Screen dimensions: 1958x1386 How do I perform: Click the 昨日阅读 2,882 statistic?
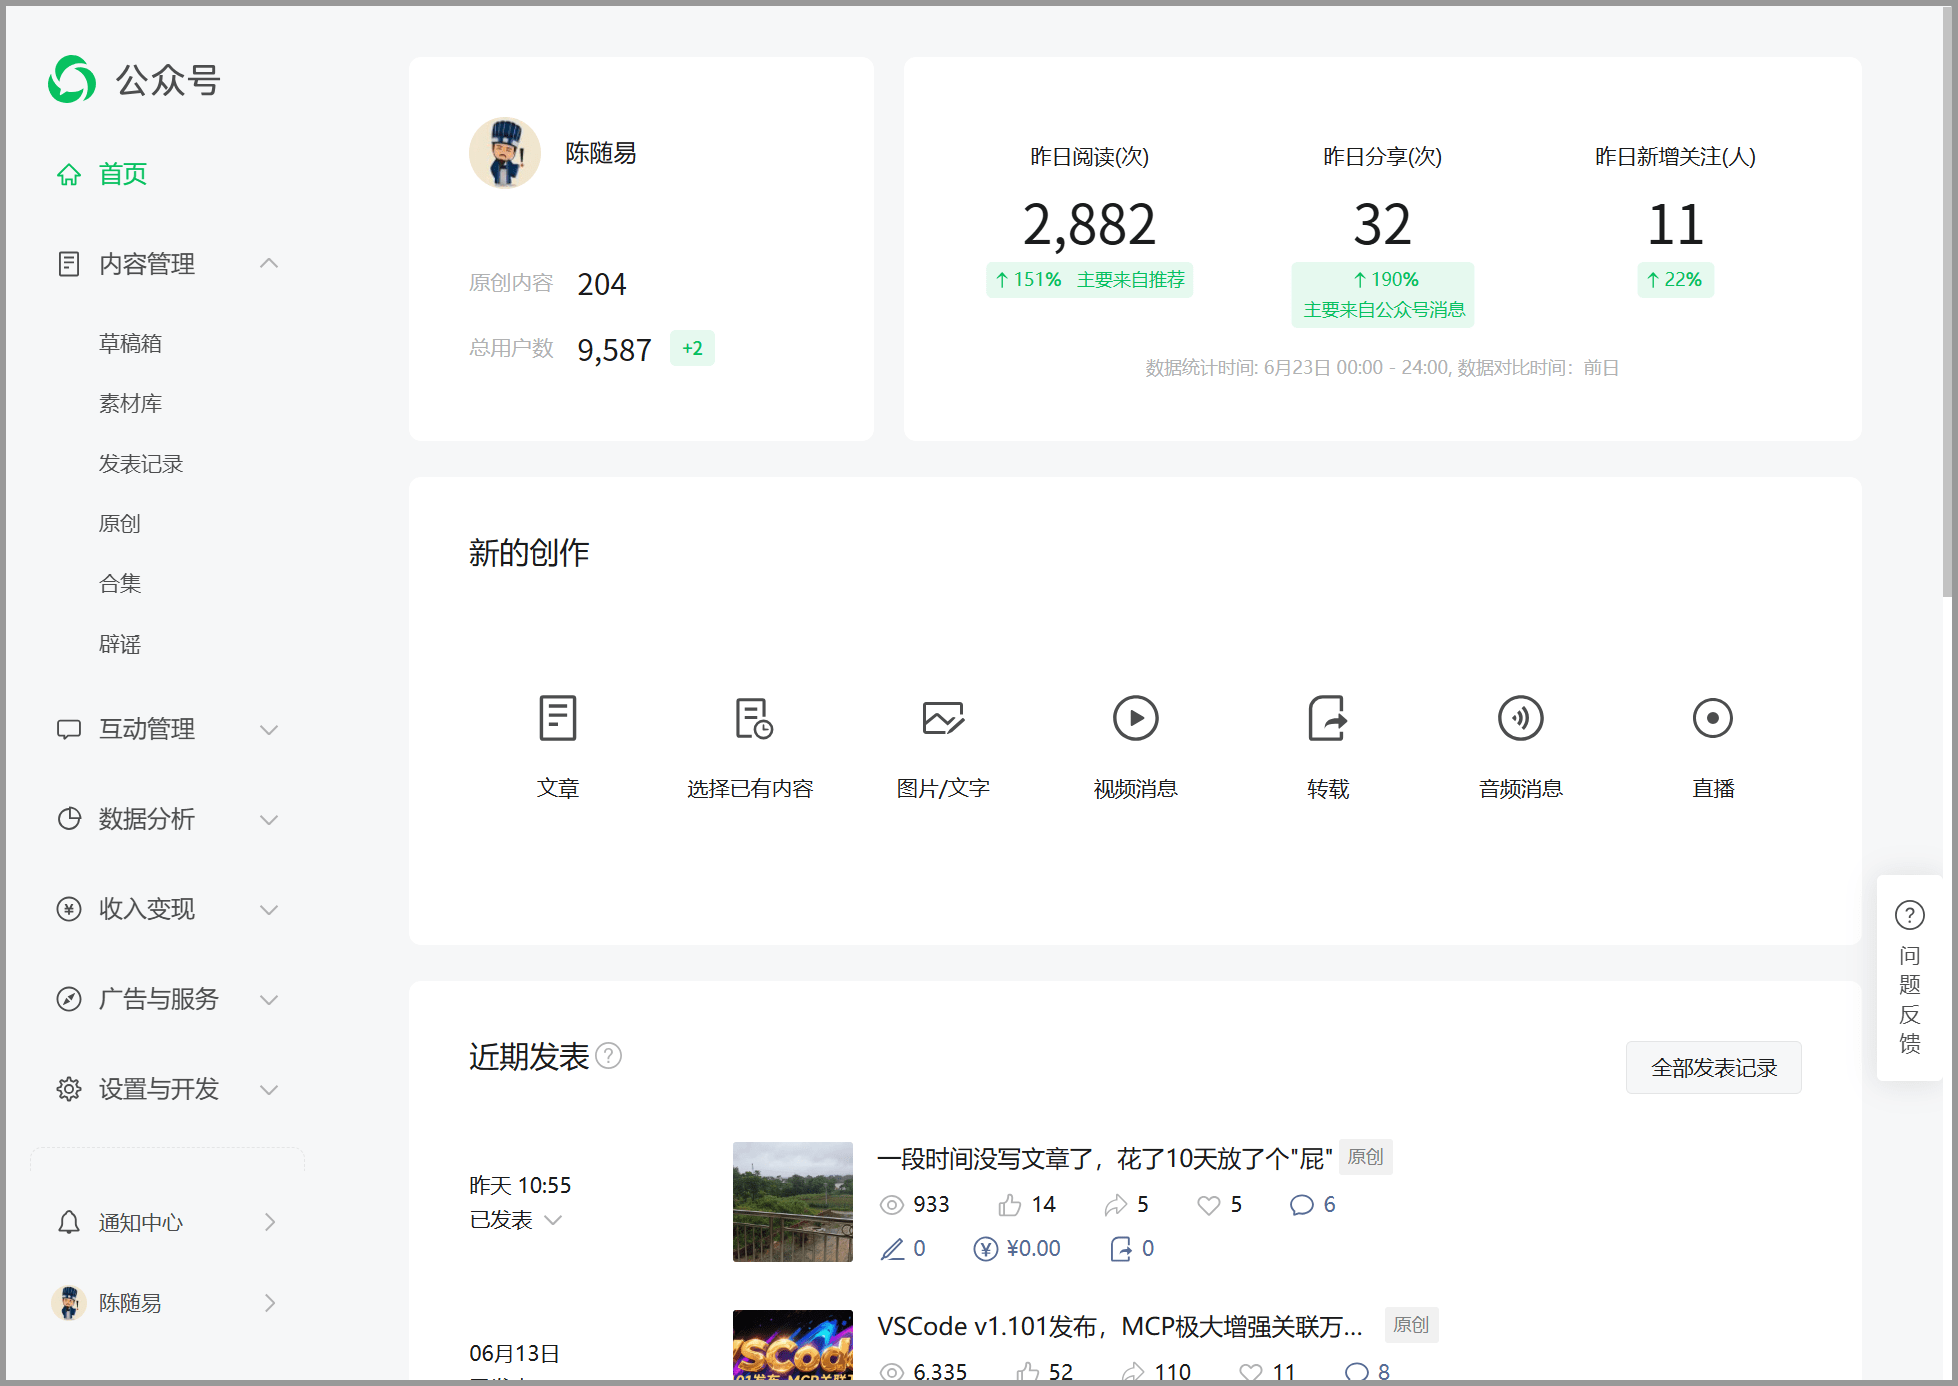1089,225
